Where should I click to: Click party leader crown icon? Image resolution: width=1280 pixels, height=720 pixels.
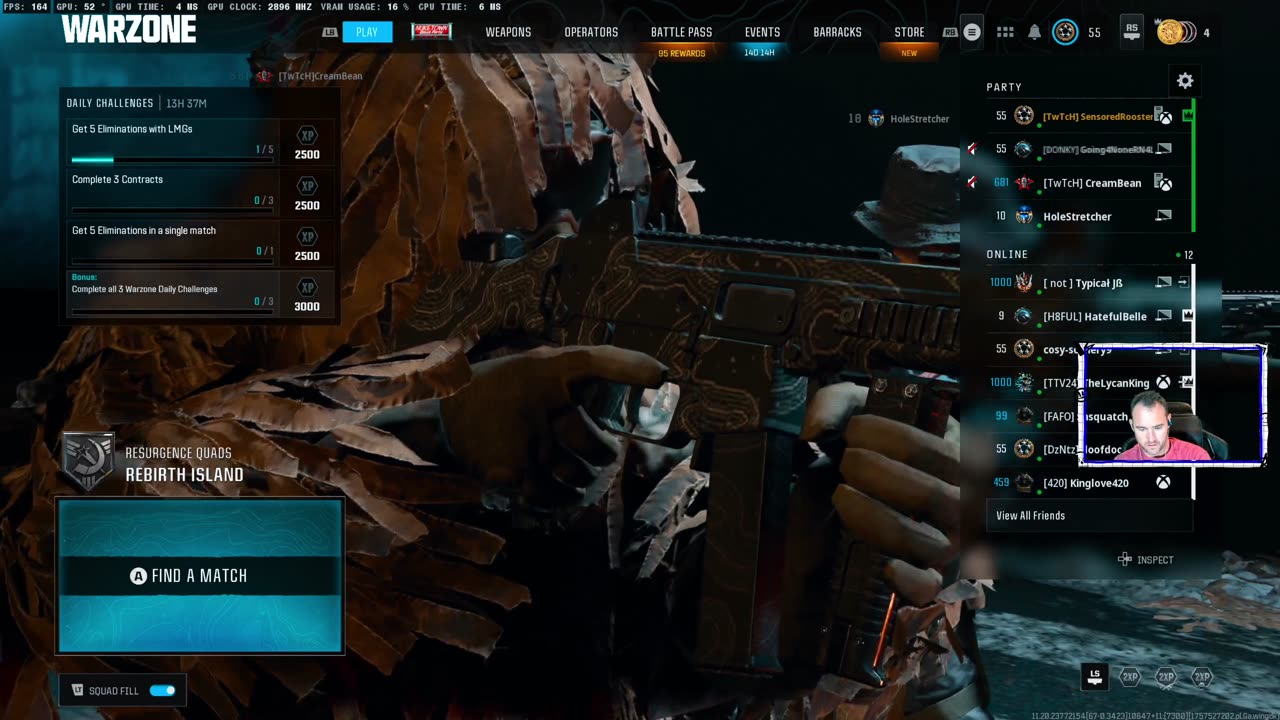click(1187, 116)
